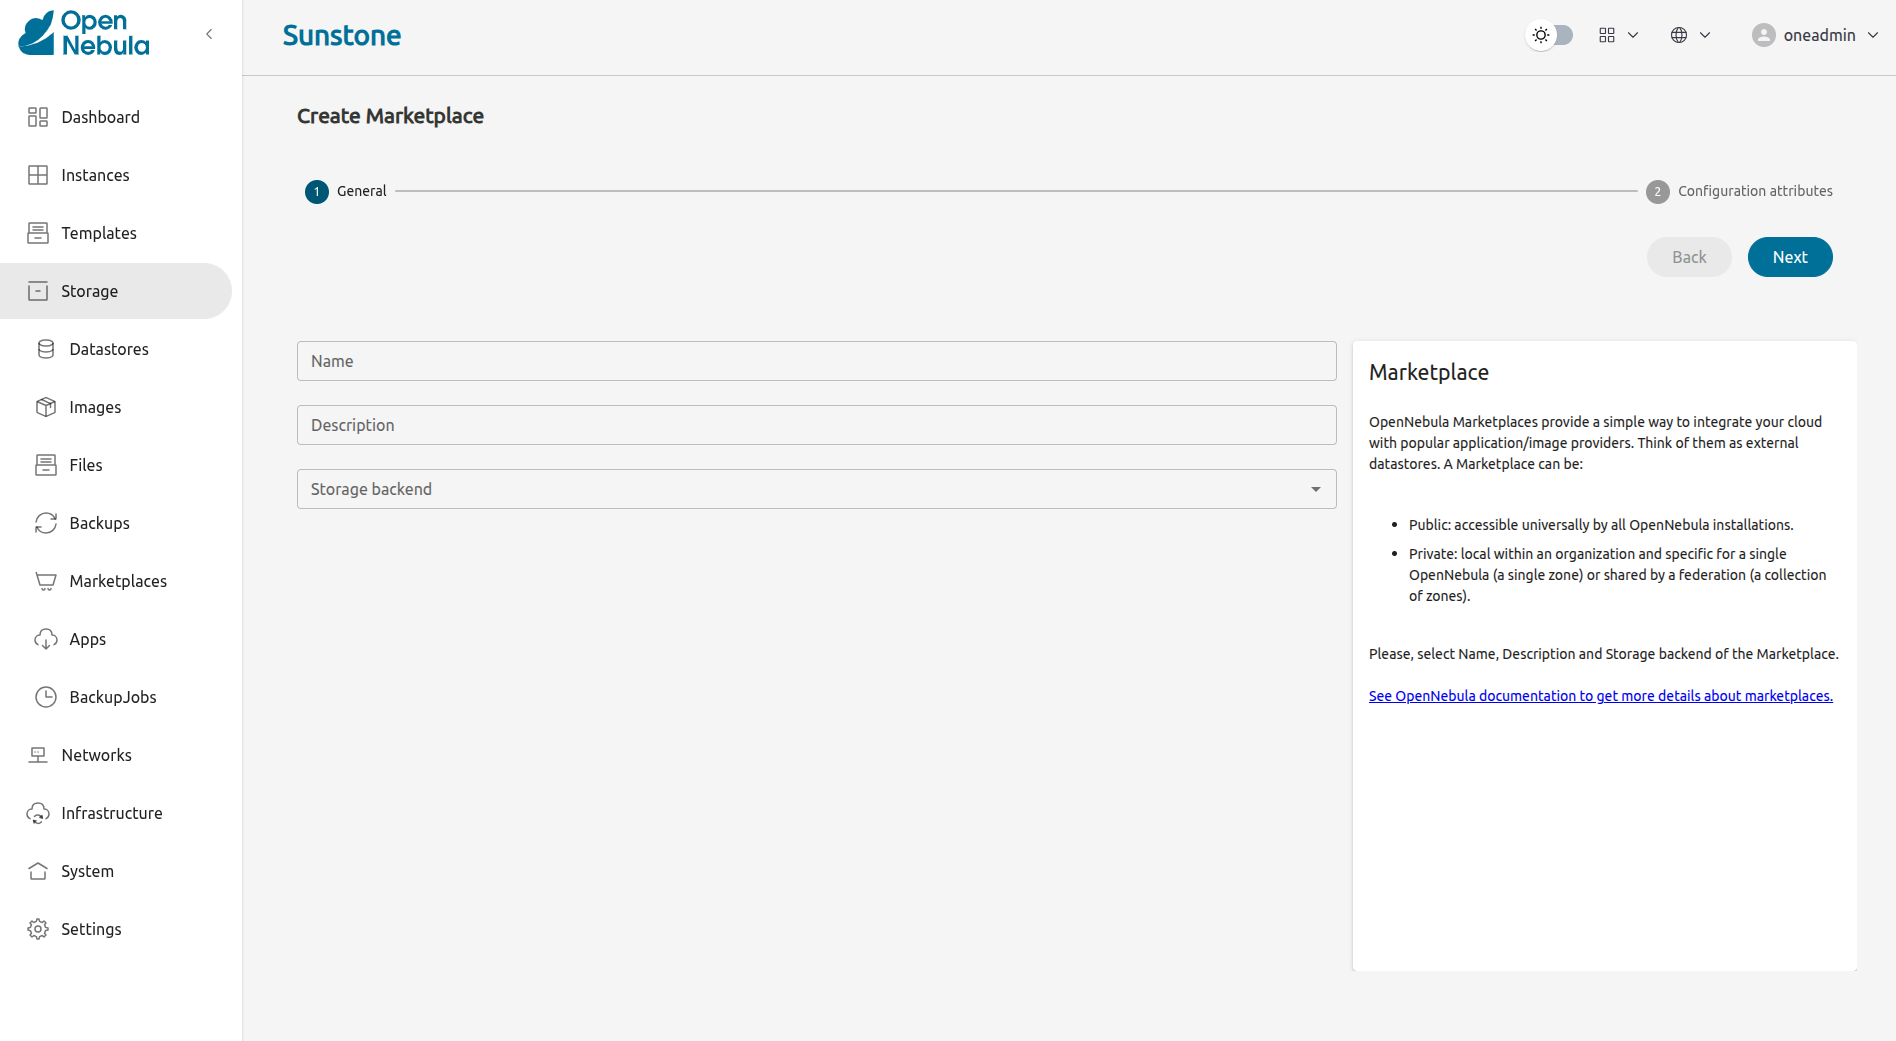Open the Images section
This screenshot has height=1041, width=1896.
95,407
